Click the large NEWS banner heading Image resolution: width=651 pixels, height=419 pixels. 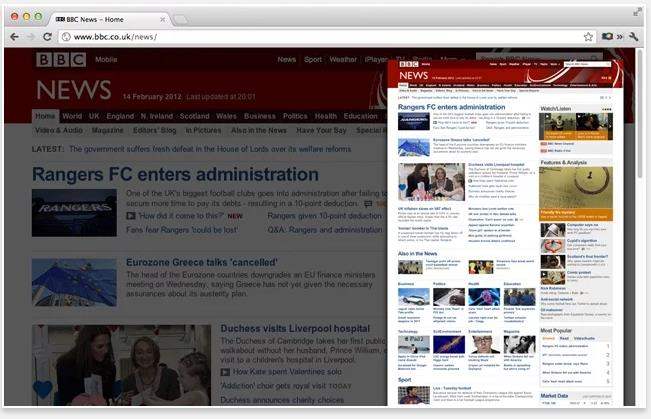pos(74,90)
